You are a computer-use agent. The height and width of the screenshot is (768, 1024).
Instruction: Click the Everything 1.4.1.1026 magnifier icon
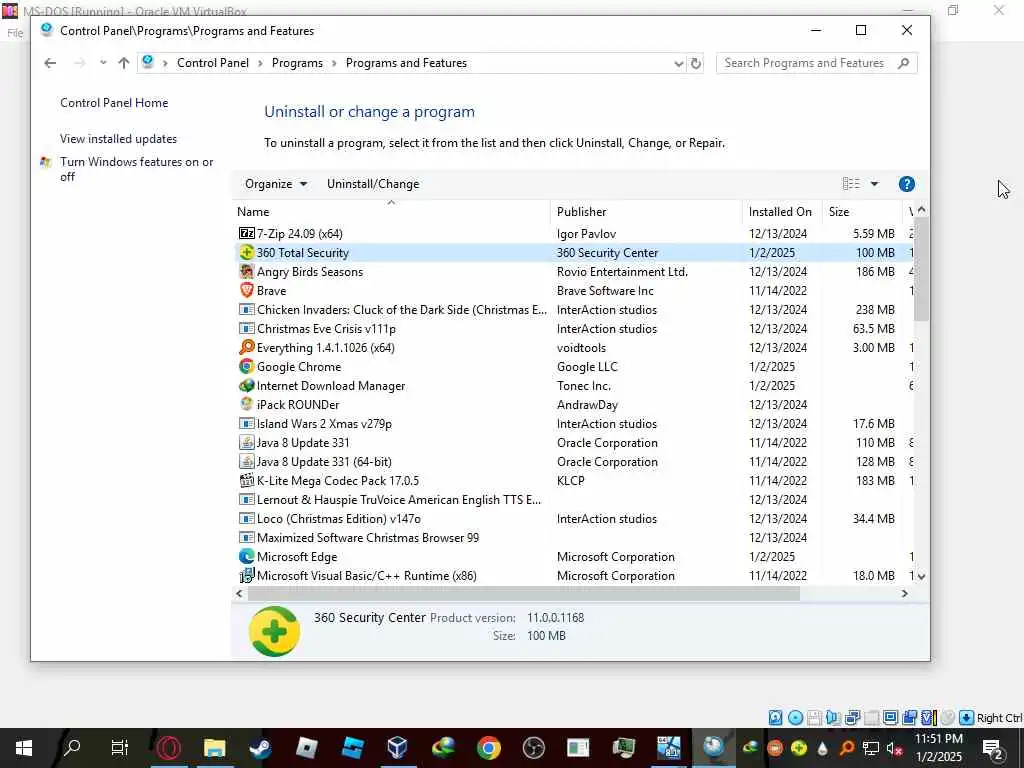point(246,347)
